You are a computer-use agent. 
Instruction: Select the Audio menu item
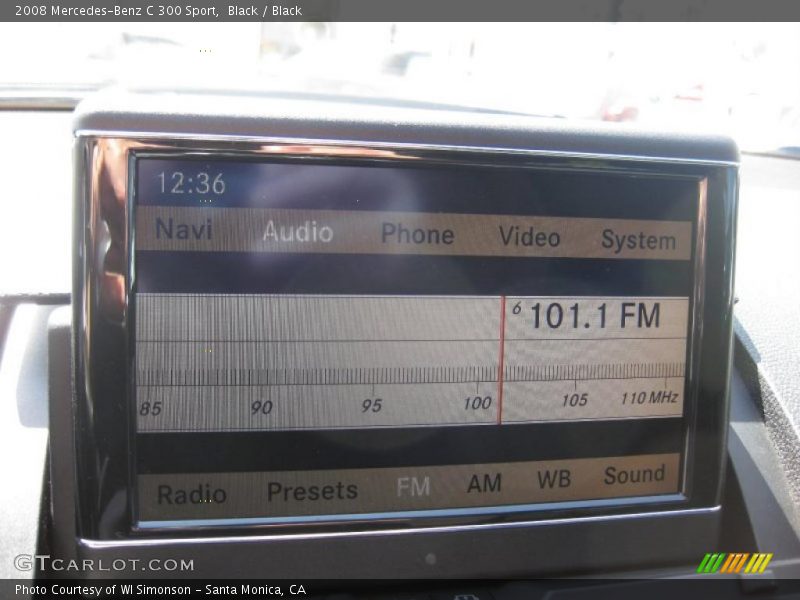pos(298,232)
